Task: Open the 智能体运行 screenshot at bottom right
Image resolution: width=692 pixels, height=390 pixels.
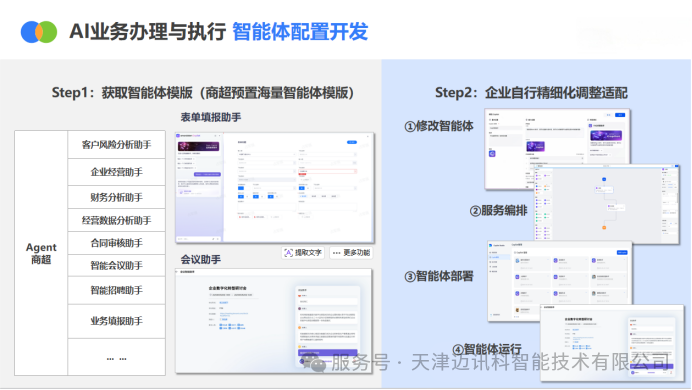Action: pos(613,343)
